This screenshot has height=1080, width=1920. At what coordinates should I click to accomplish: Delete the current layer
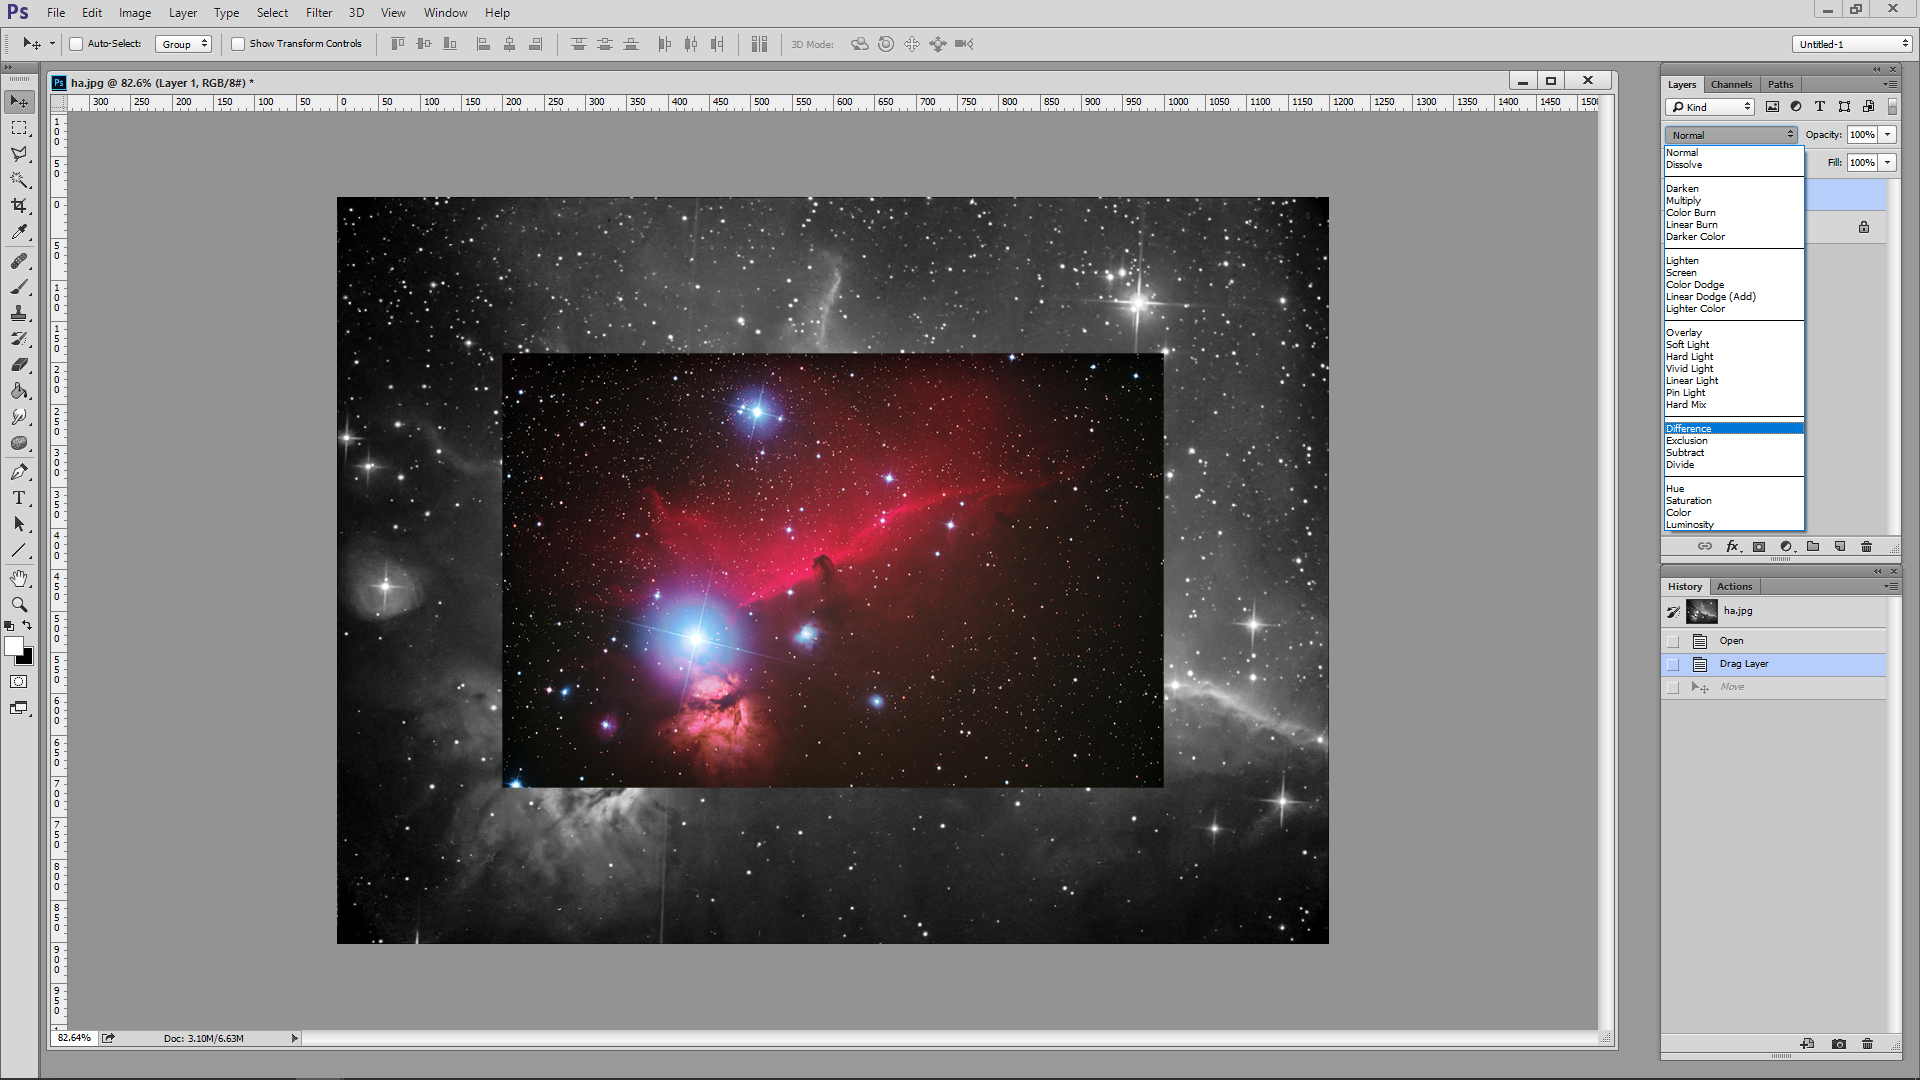[x=1866, y=547]
